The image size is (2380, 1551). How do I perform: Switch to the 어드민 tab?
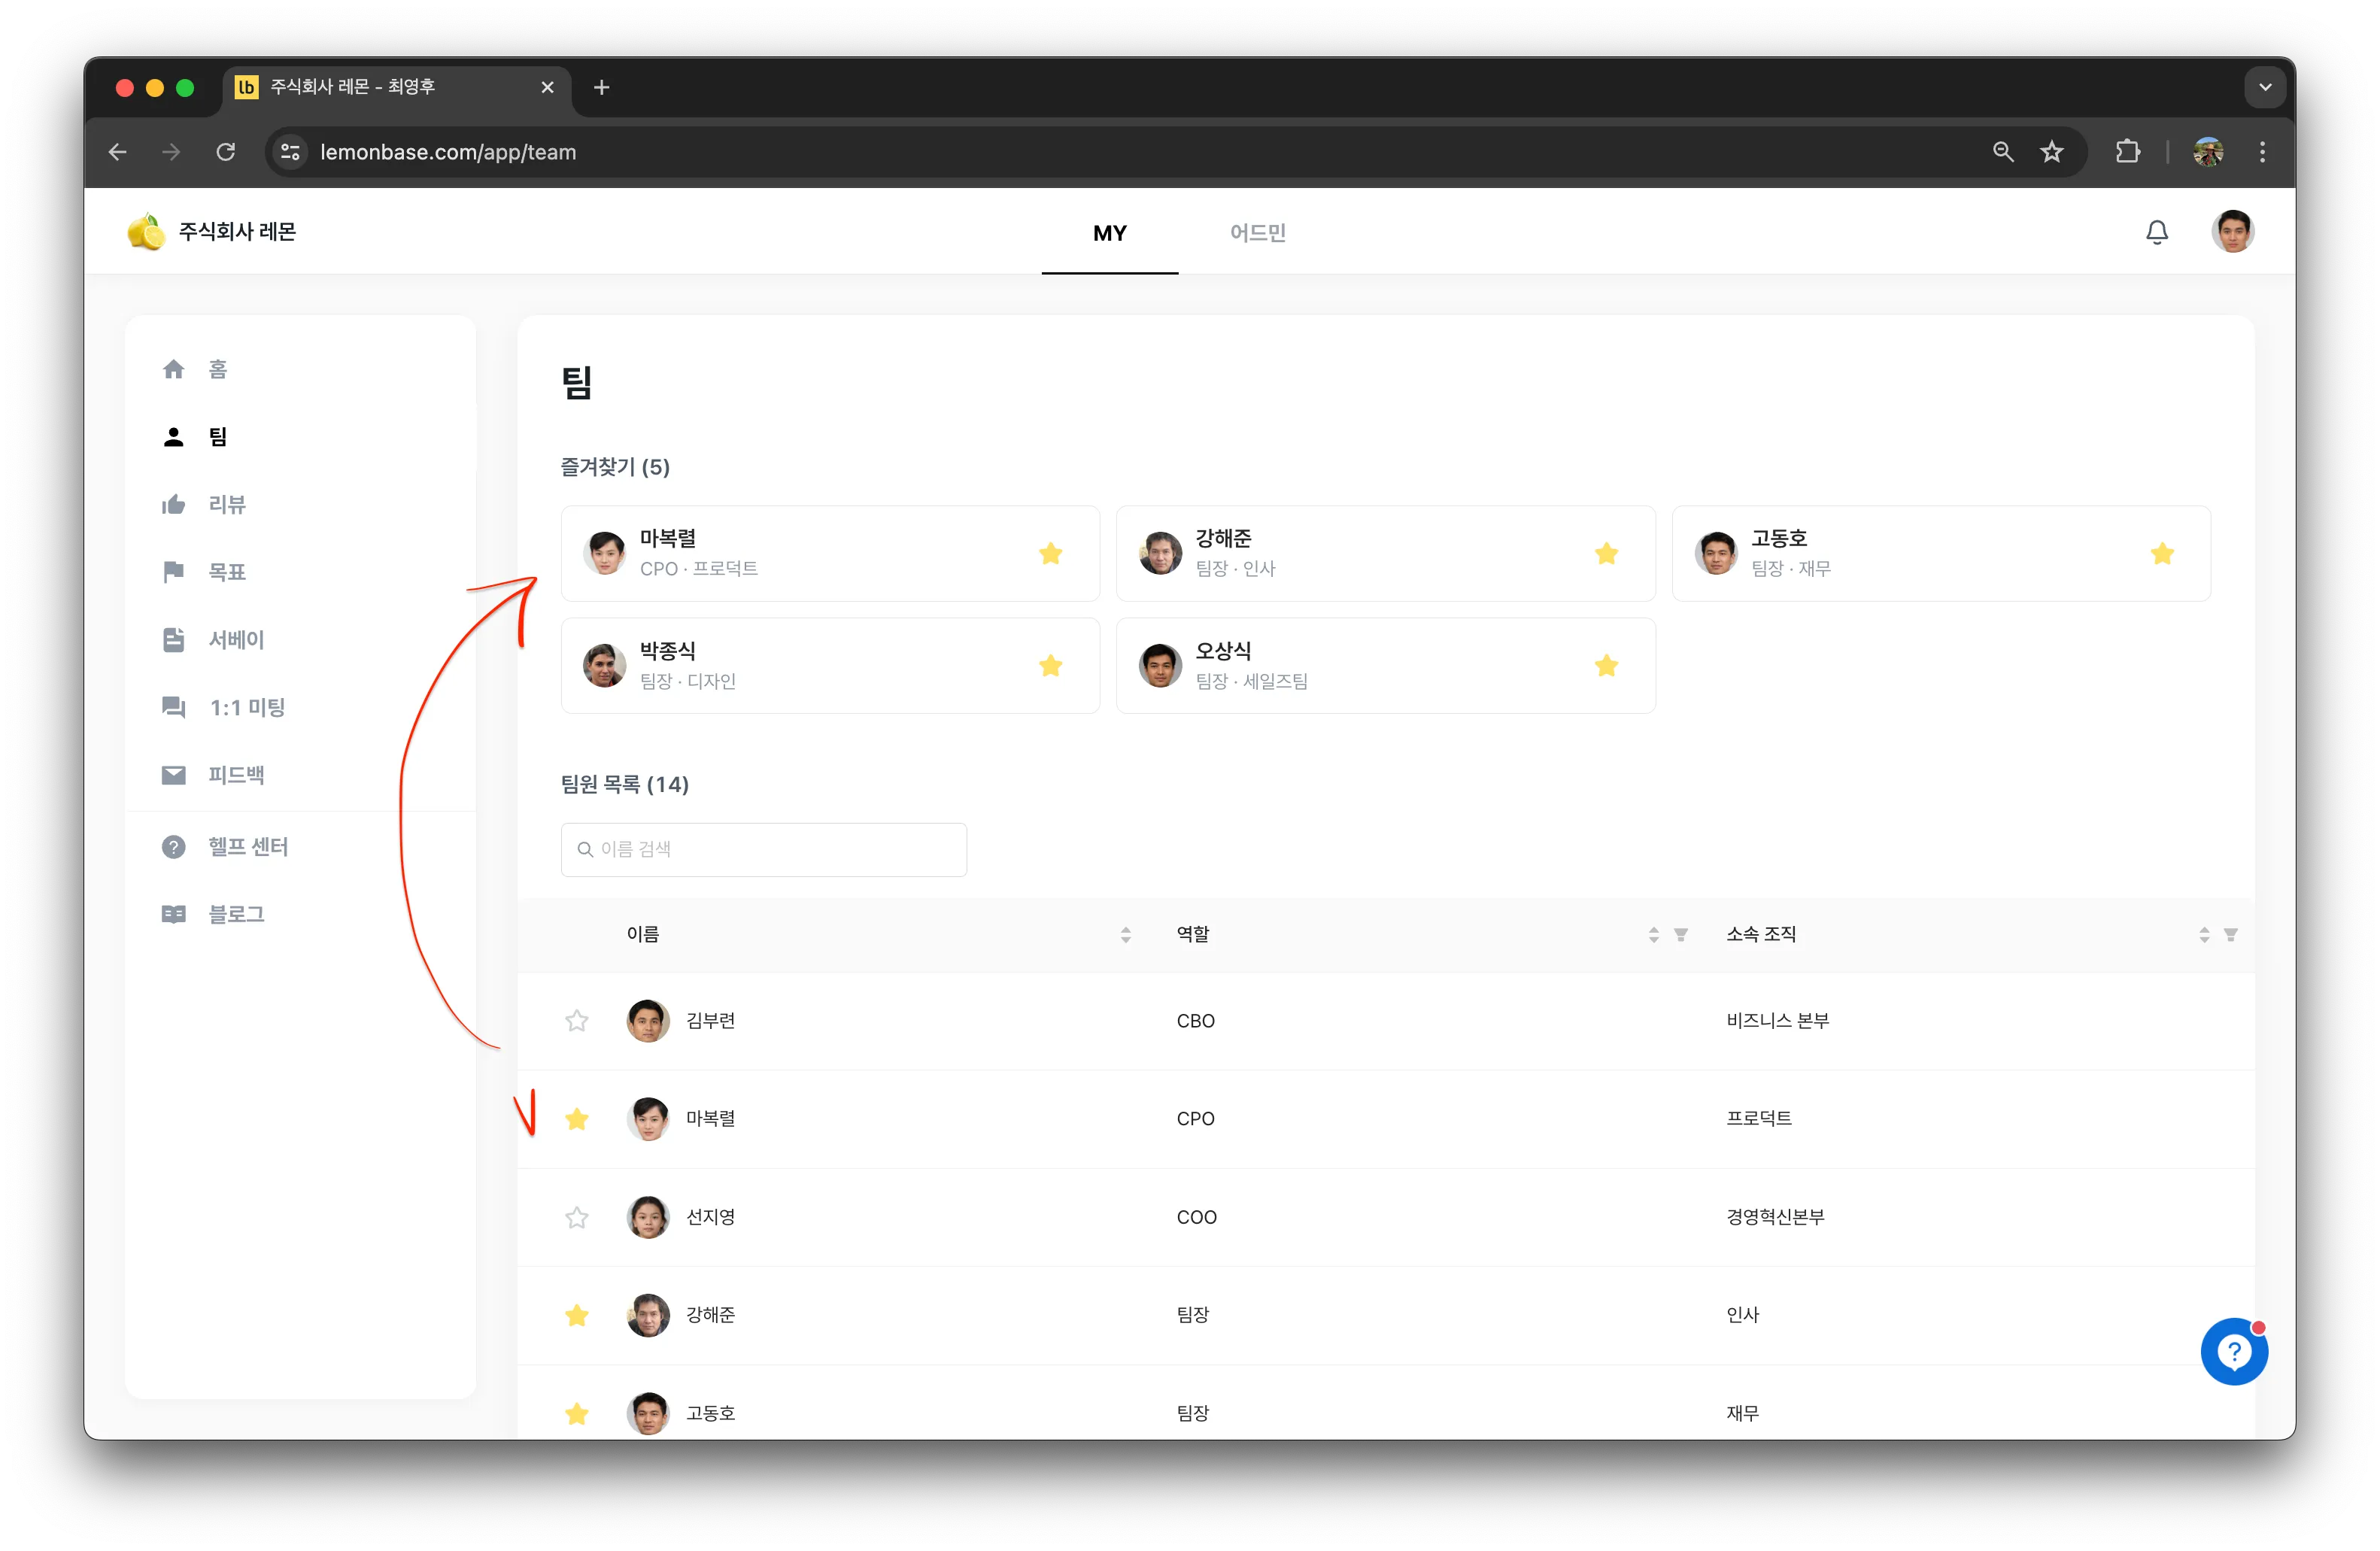(1258, 233)
